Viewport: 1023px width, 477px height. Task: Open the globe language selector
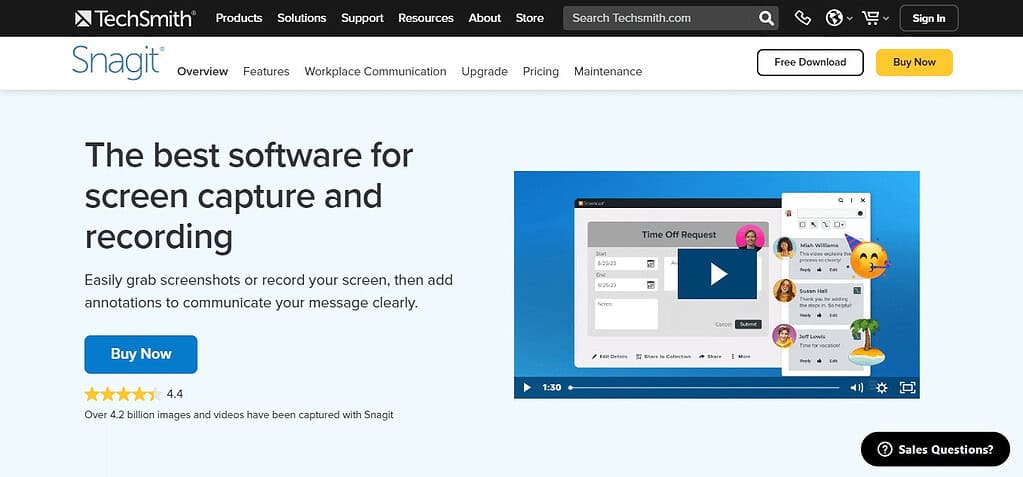point(834,18)
